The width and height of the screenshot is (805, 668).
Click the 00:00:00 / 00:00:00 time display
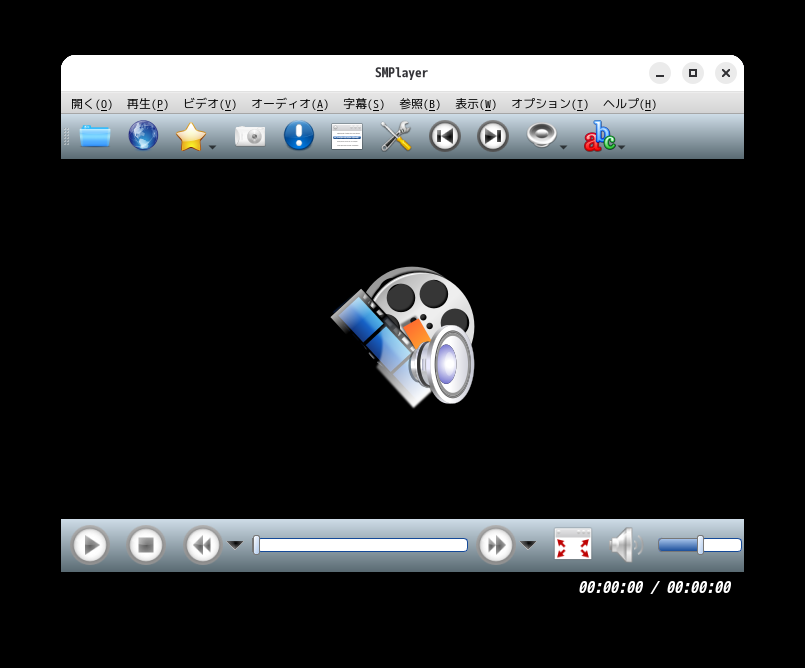pyautogui.click(x=655, y=587)
